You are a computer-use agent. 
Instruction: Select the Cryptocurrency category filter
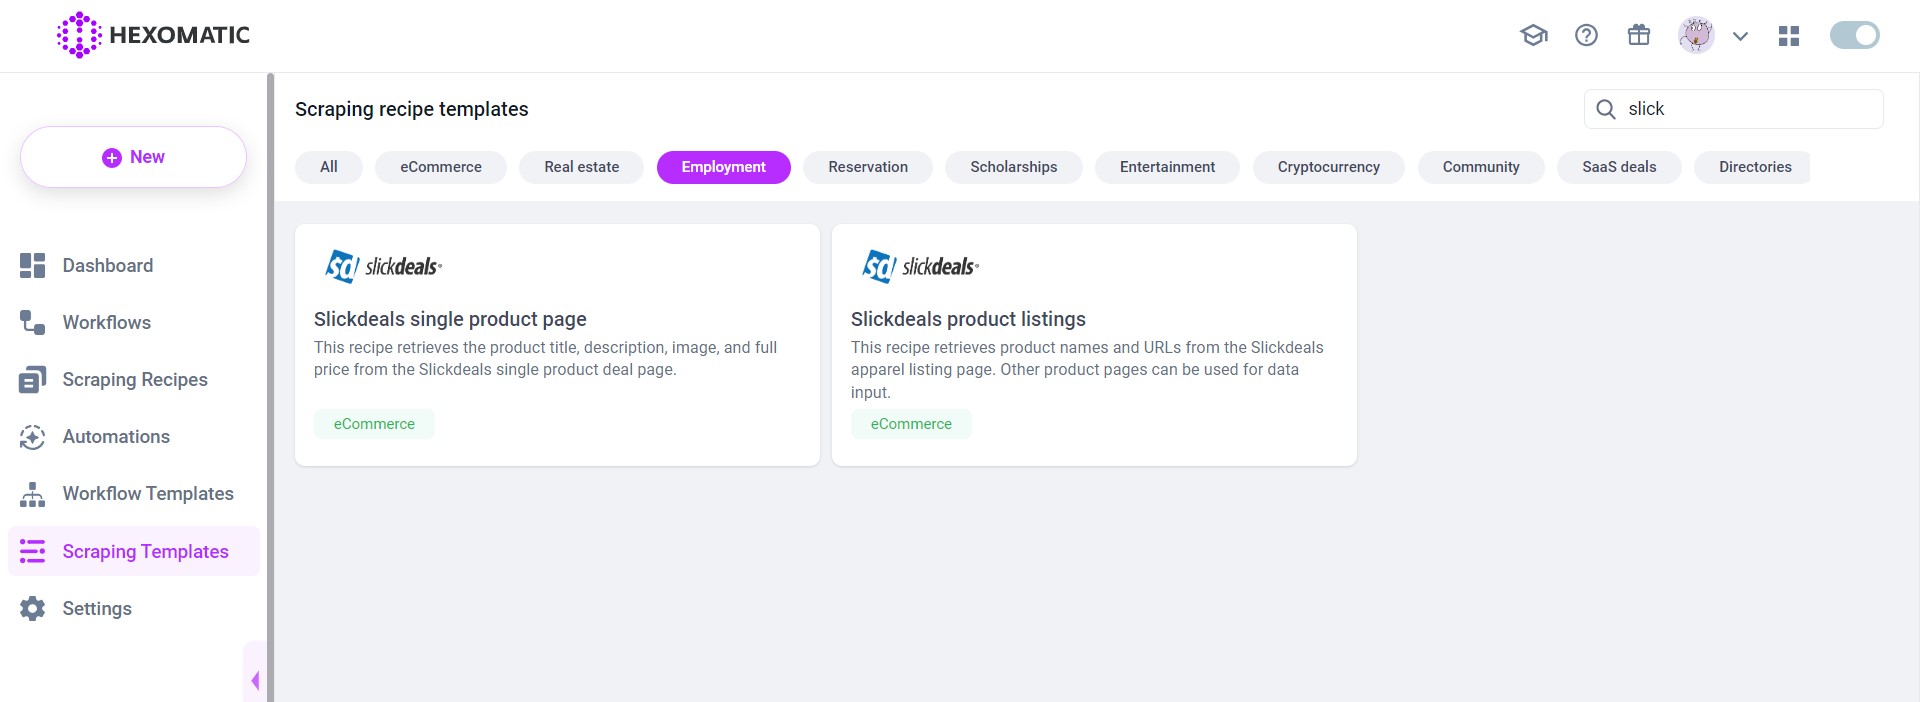[1328, 167]
